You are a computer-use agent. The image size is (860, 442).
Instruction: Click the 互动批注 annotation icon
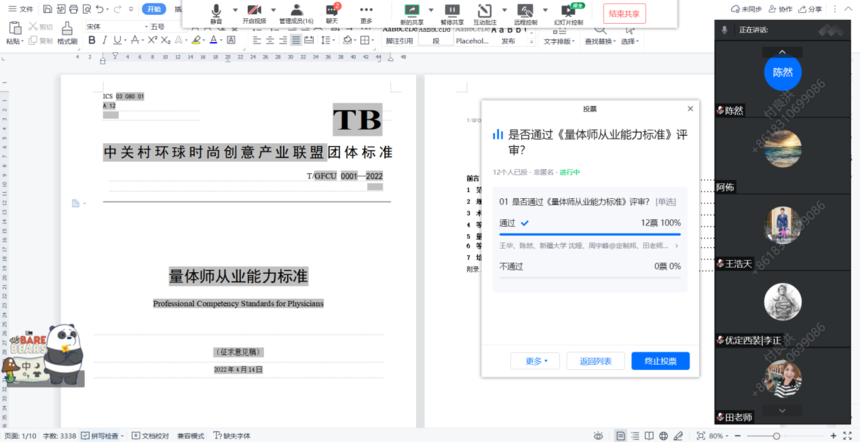(x=485, y=13)
